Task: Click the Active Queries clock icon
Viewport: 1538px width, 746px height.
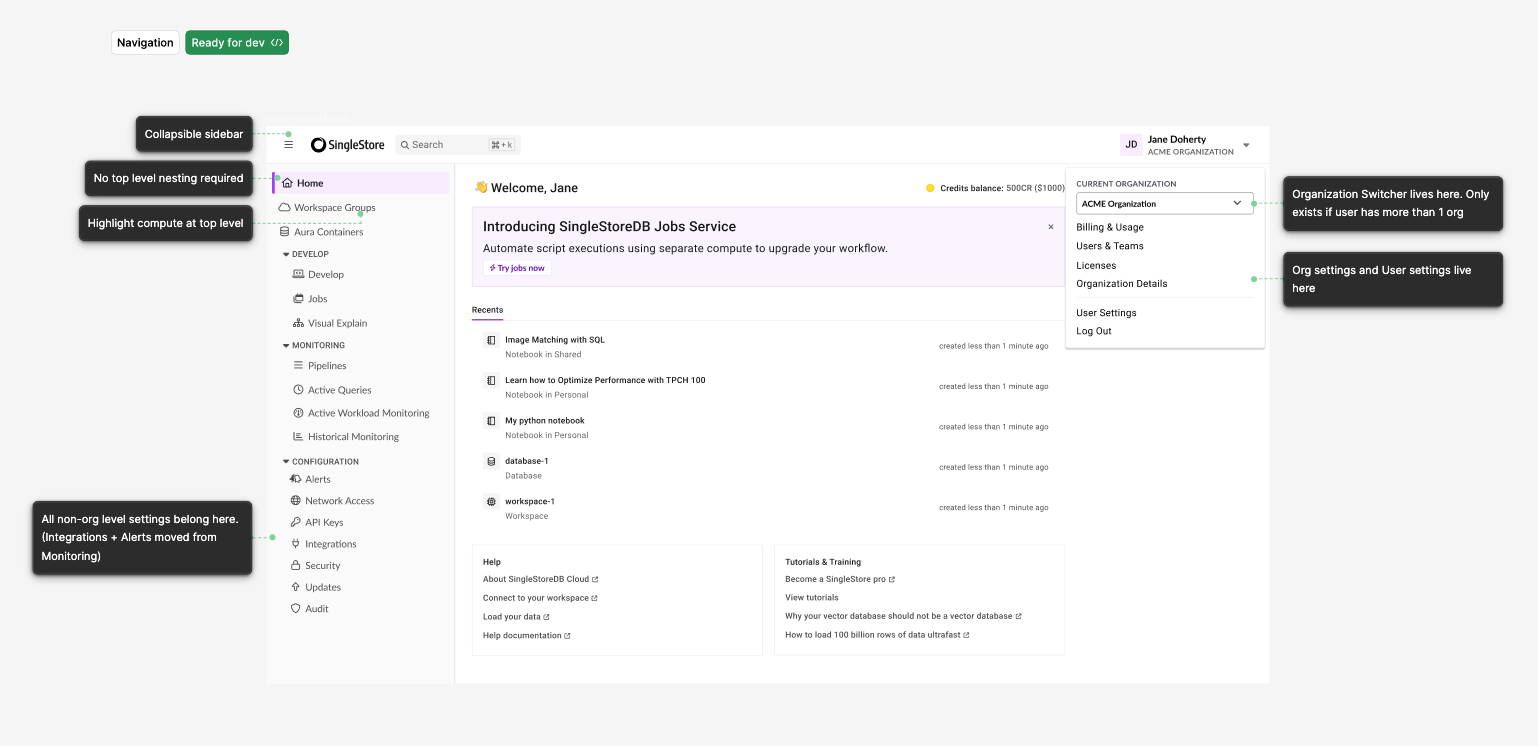Action: pyautogui.click(x=298, y=390)
